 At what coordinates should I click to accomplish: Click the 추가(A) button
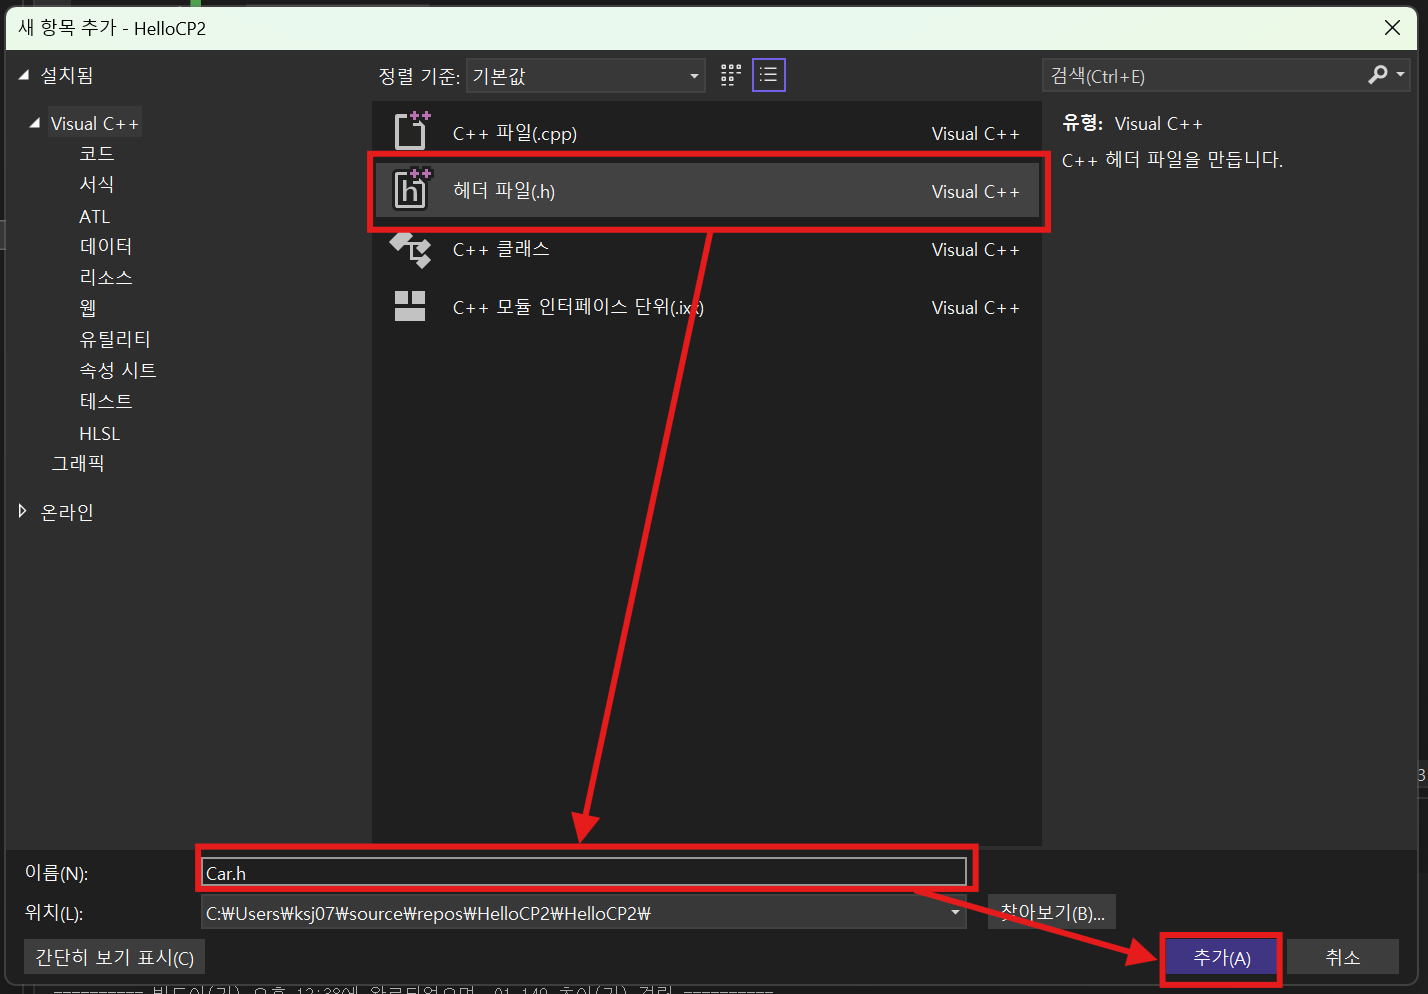(1222, 957)
